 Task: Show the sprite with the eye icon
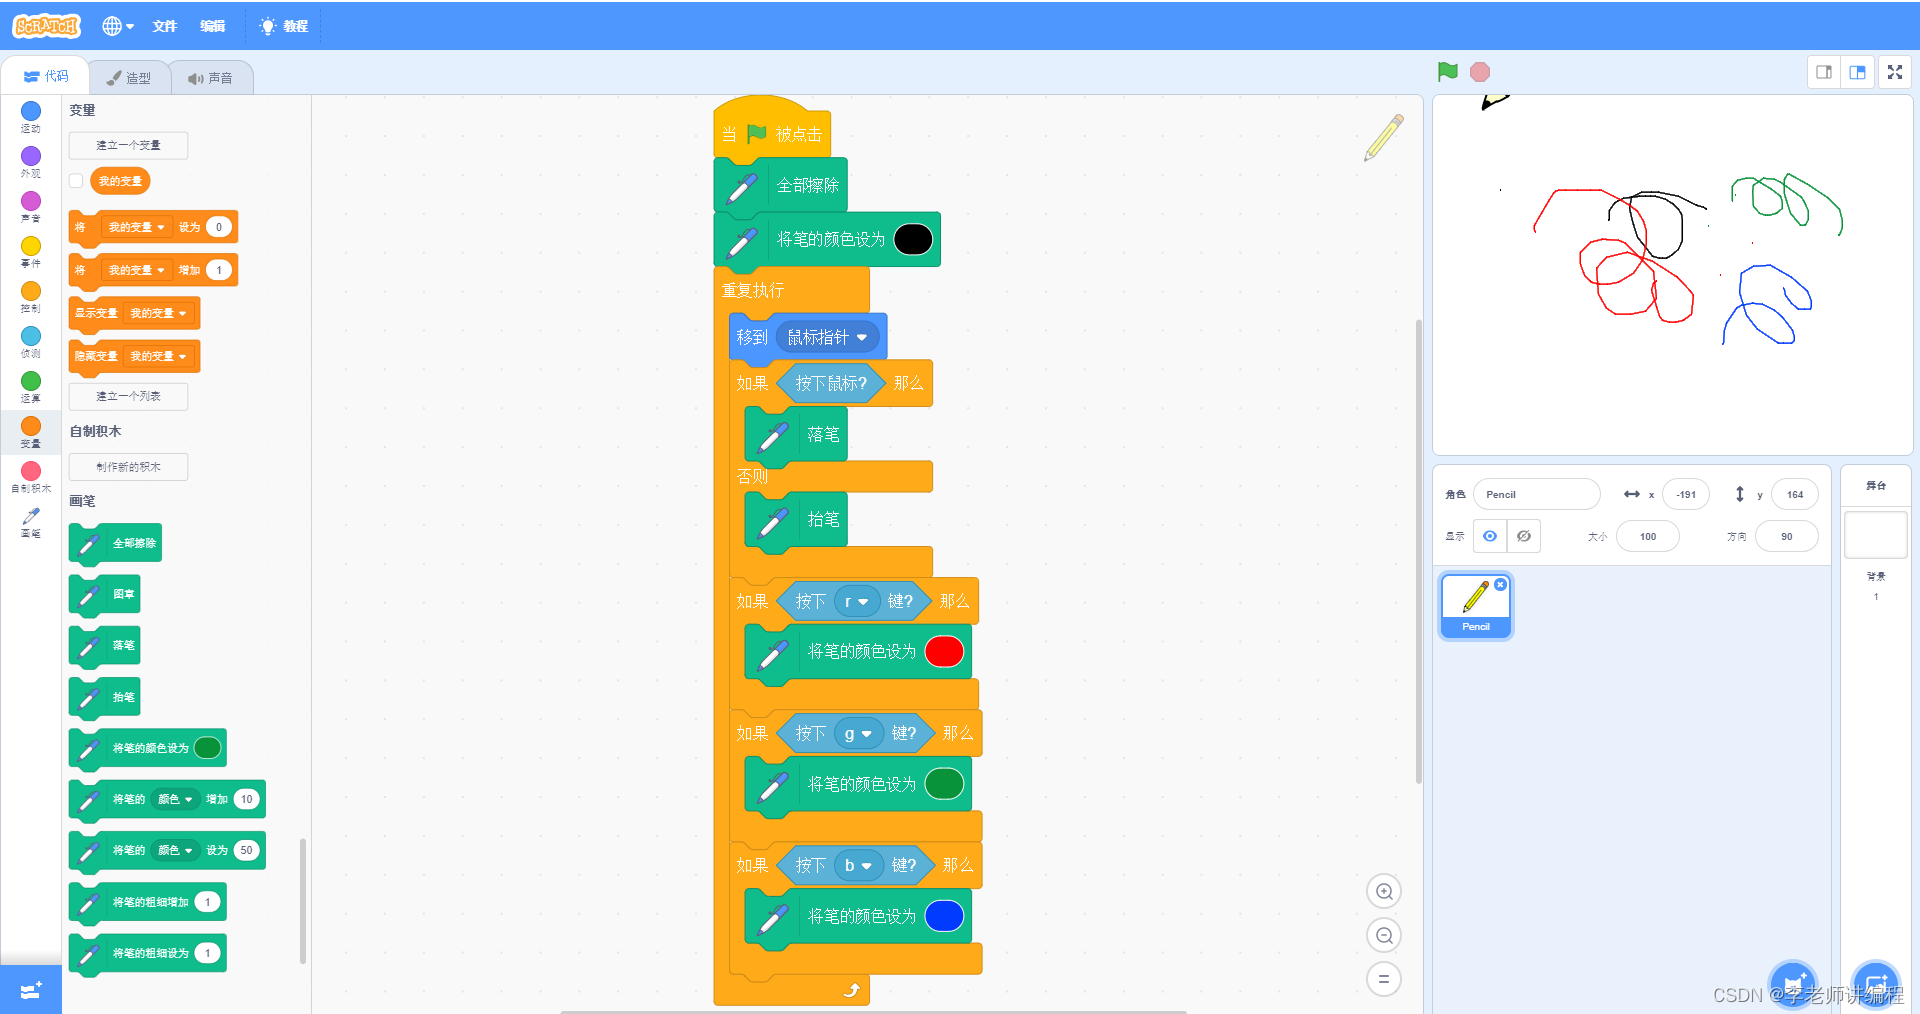tap(1490, 536)
